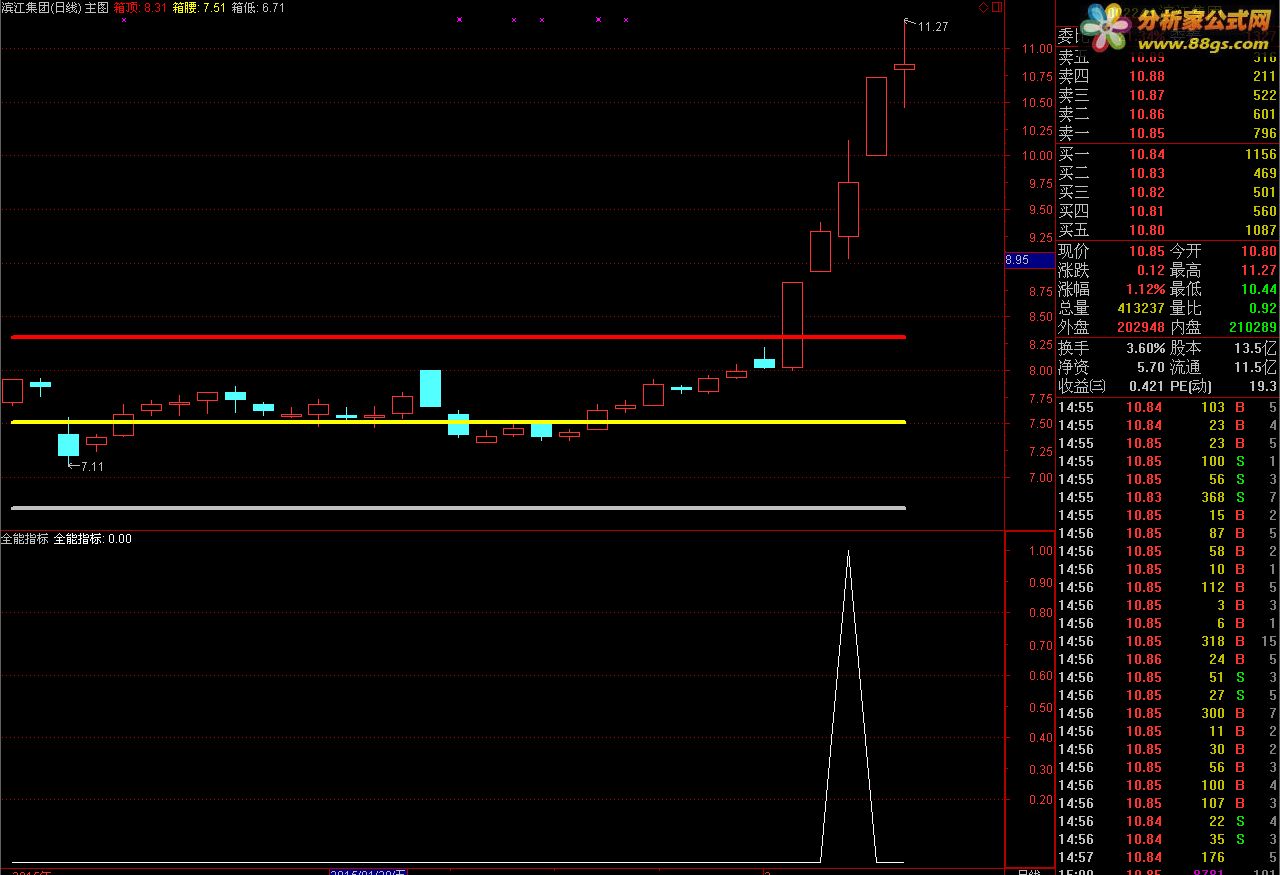Click the 量比 0.92 volume ratio
The height and width of the screenshot is (875, 1280).
click(x=1262, y=308)
